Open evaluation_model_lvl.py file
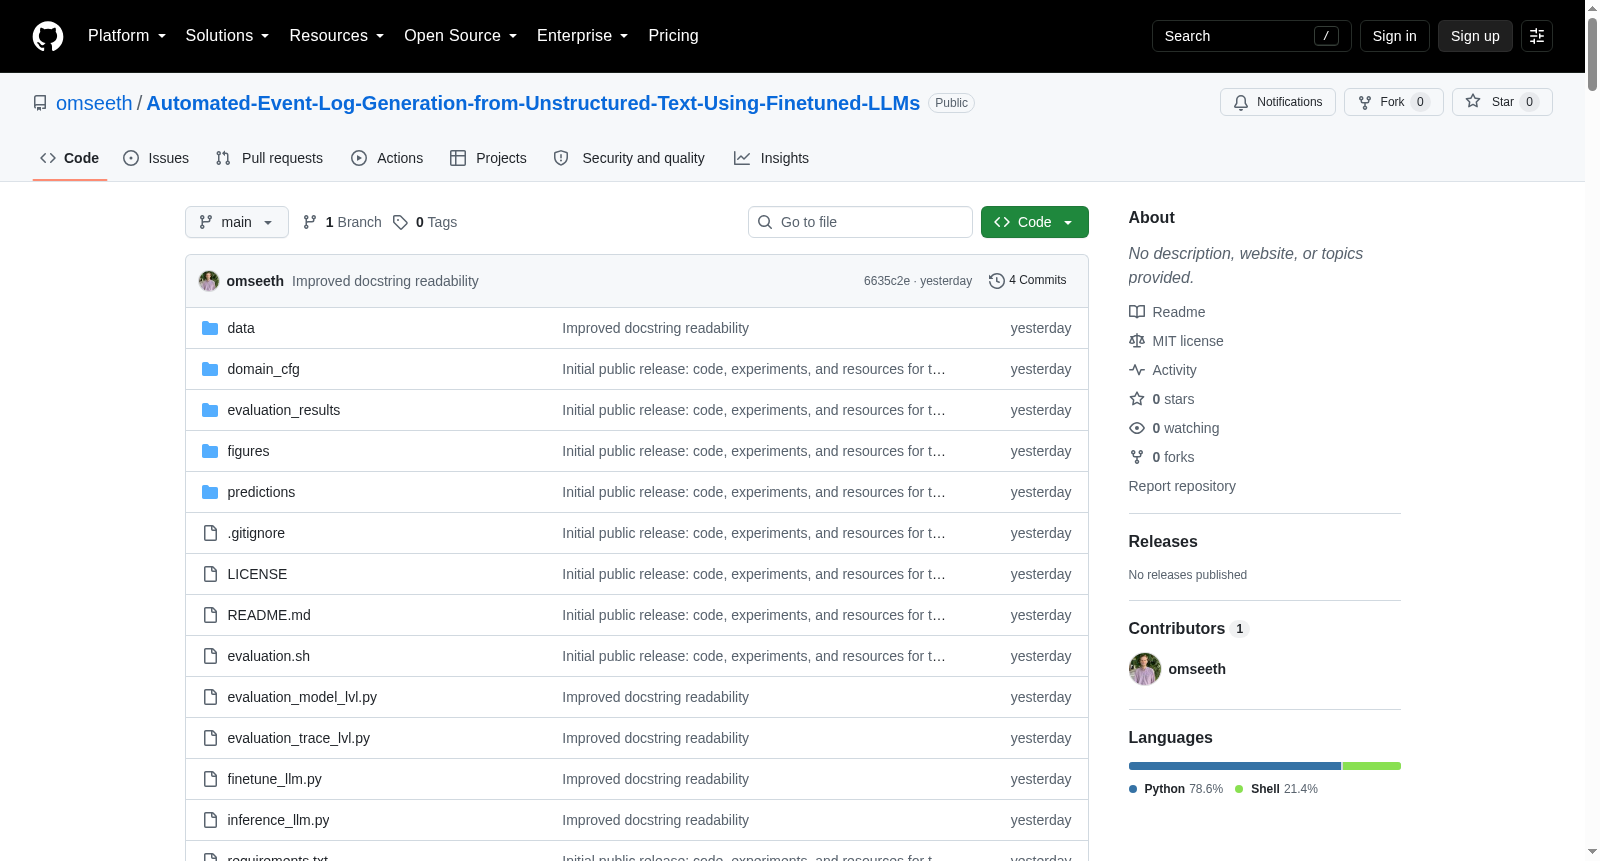Image resolution: width=1600 pixels, height=861 pixels. pyautogui.click(x=302, y=697)
